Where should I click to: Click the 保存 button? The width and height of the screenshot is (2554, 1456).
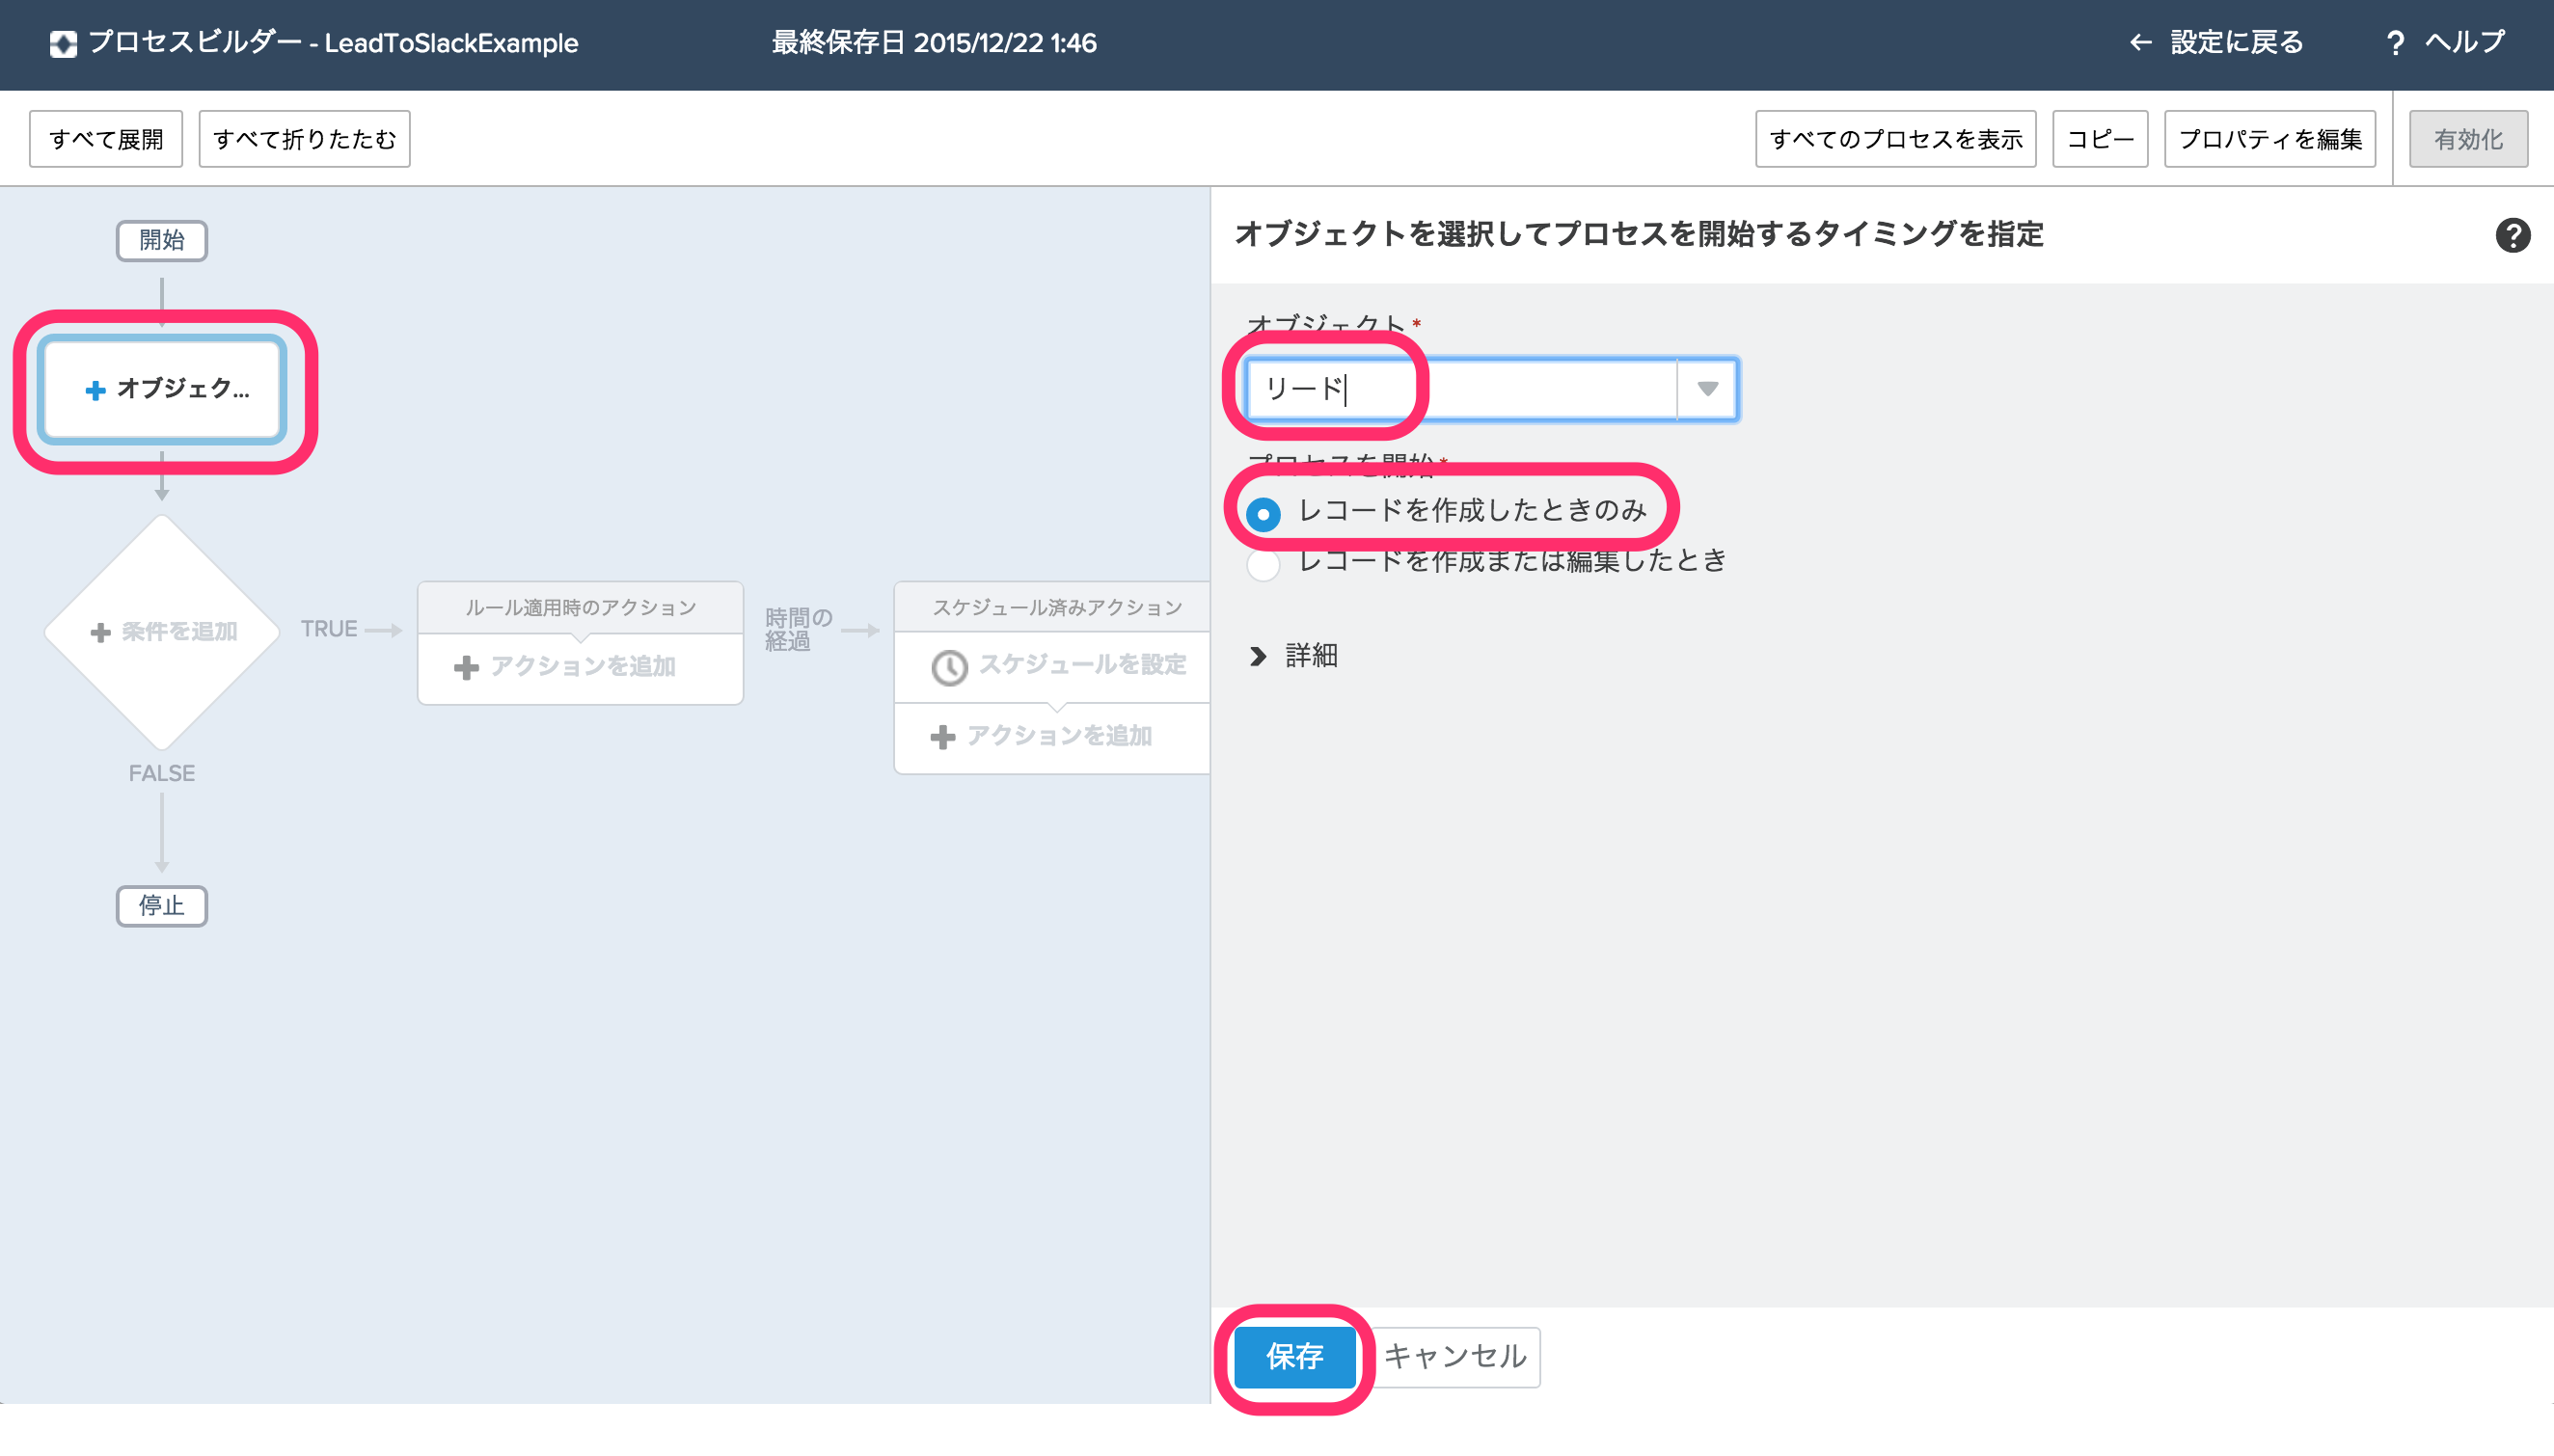point(1294,1356)
